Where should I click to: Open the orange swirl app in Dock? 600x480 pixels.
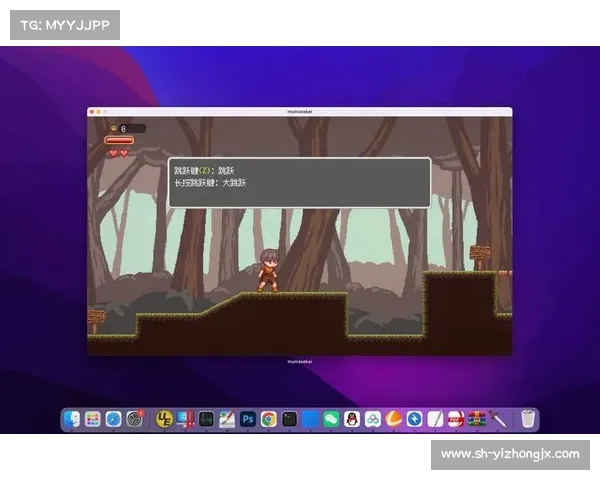pos(394,419)
